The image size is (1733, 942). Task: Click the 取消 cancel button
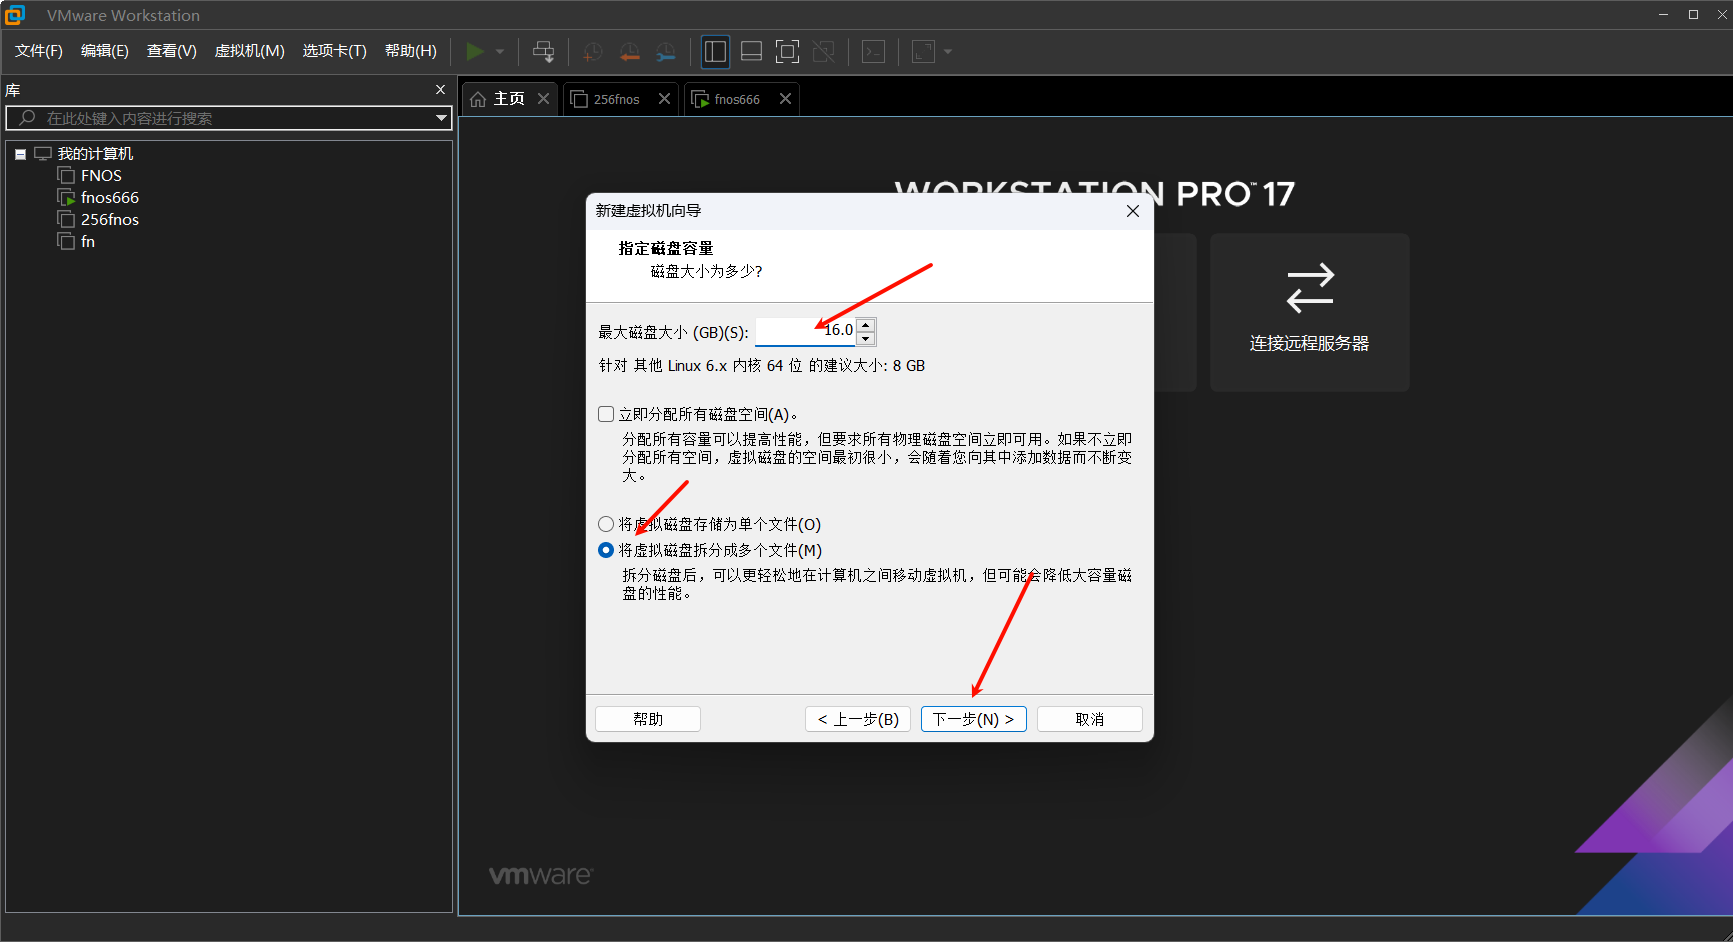pos(1090,719)
